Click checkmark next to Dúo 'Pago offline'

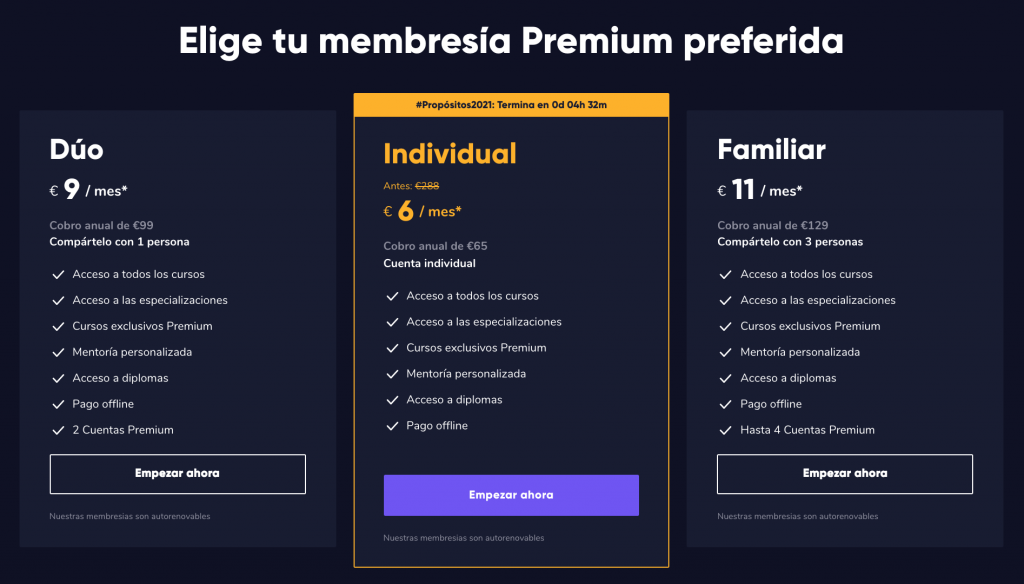pos(56,404)
